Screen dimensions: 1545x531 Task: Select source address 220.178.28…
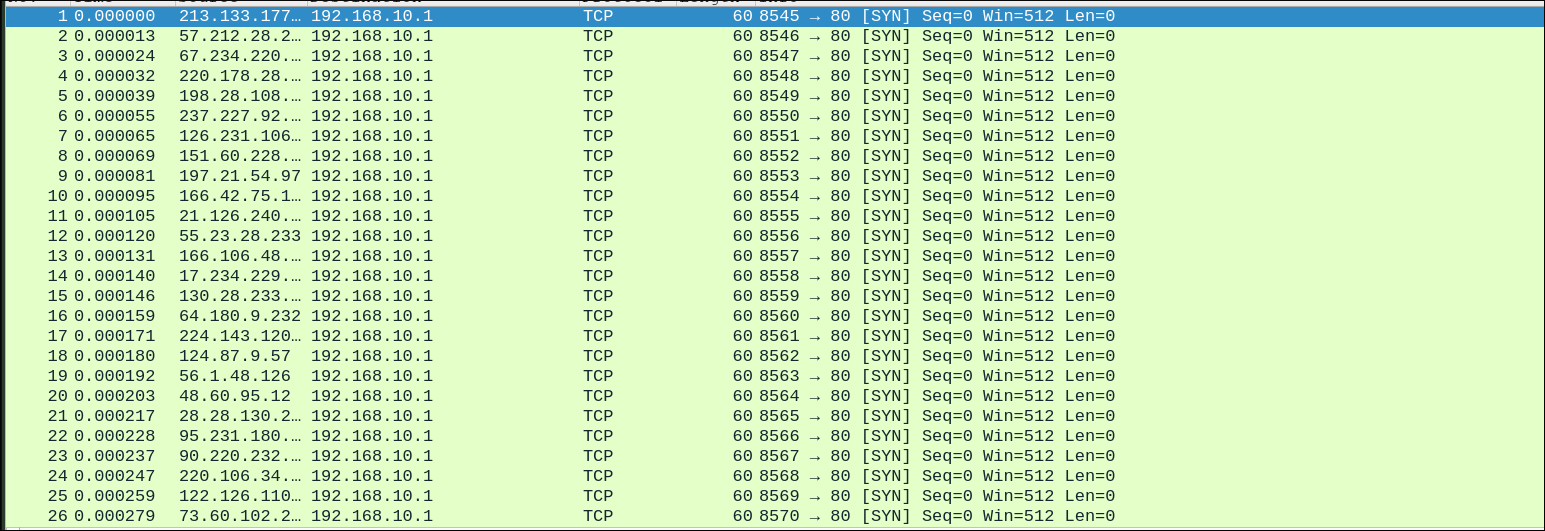[240, 76]
